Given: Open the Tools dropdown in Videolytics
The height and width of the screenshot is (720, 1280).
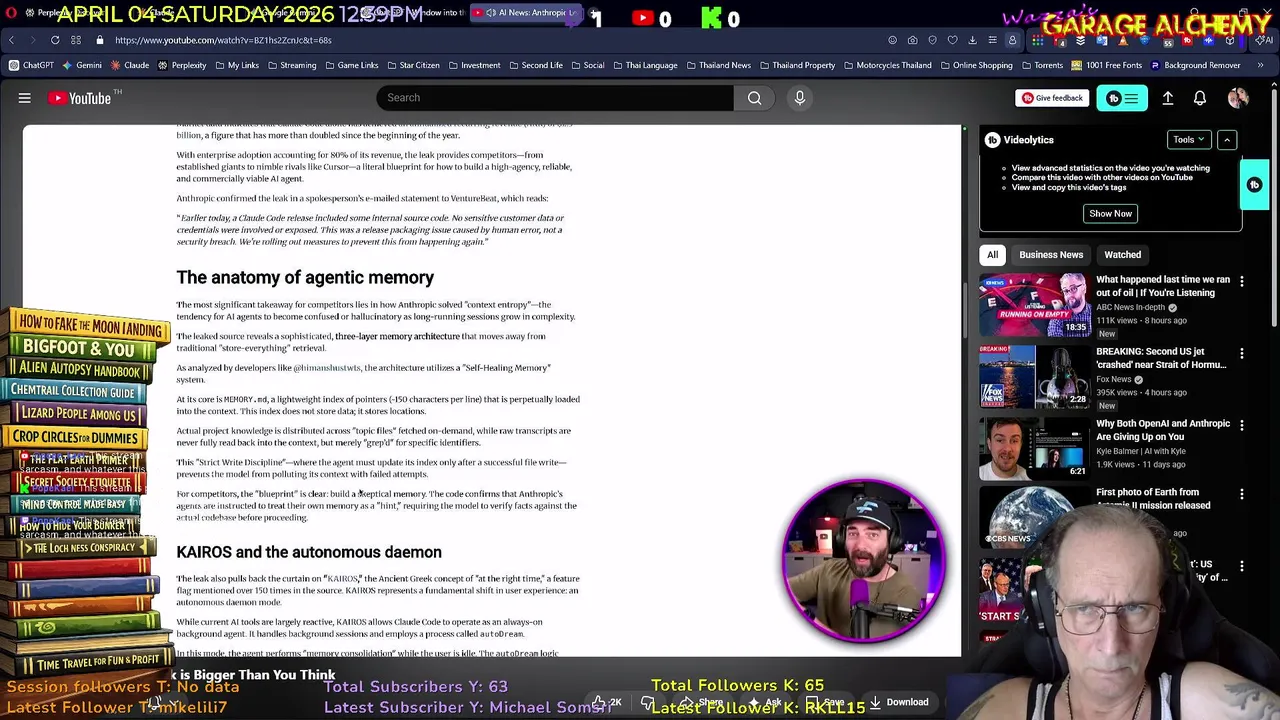Looking at the screenshot, I should (x=1189, y=140).
